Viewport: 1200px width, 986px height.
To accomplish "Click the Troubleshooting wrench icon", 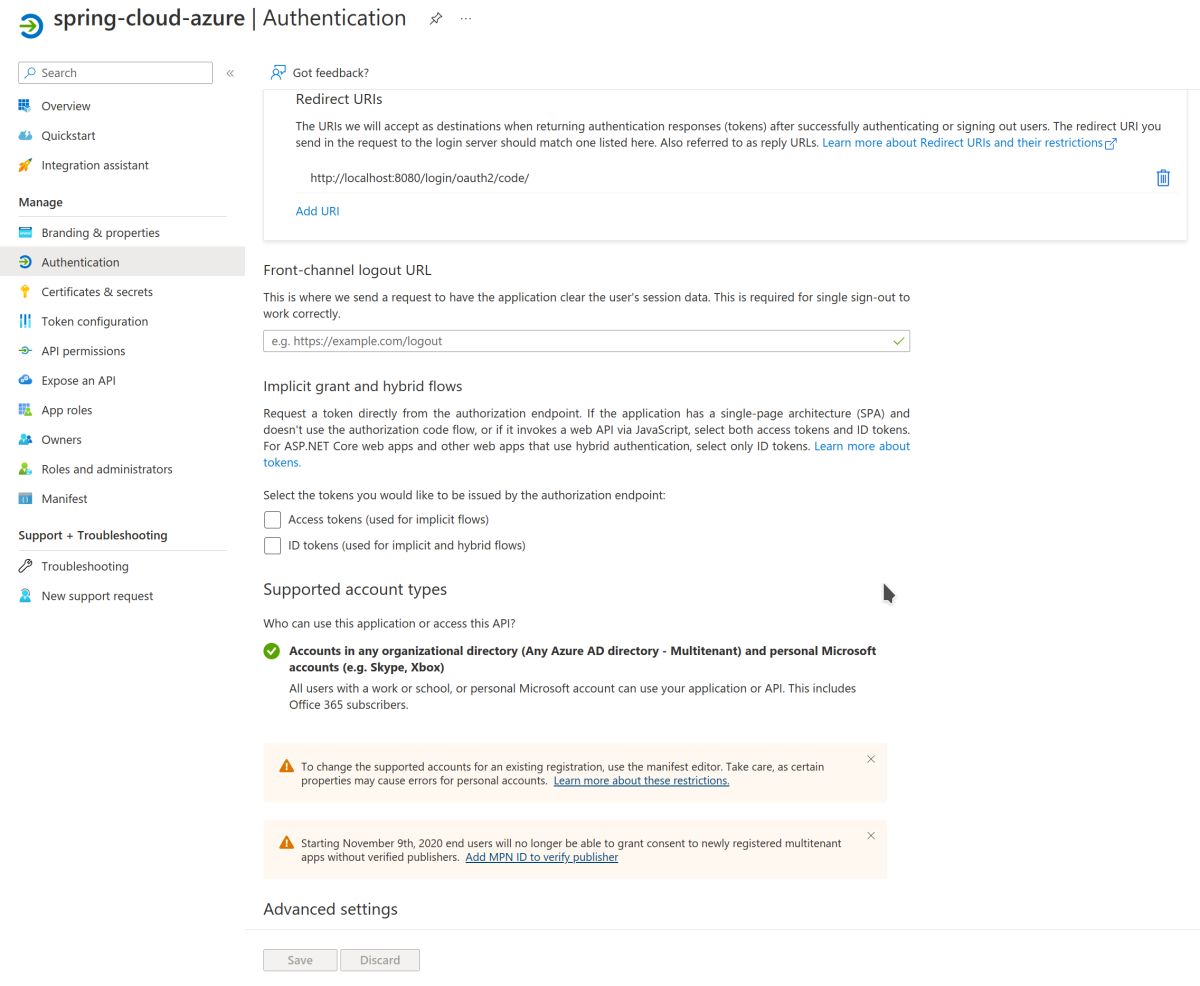I will click(25, 566).
